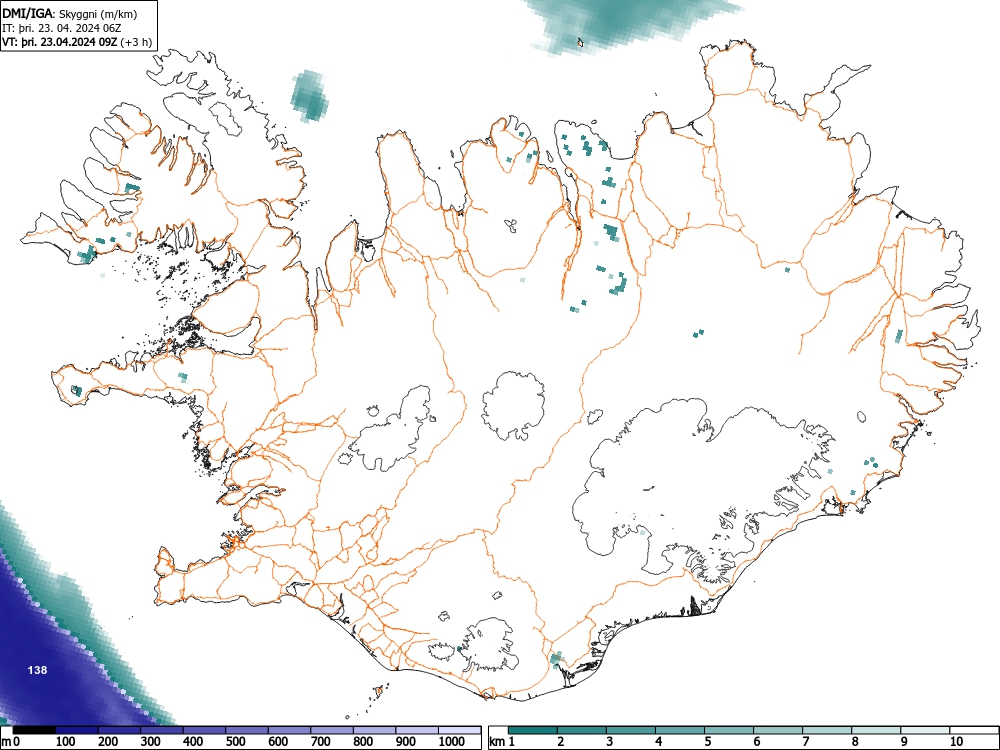Viewport: 1000px width, 750px height.
Task: Click the "700" tick label in meters legend
Action: point(320,742)
